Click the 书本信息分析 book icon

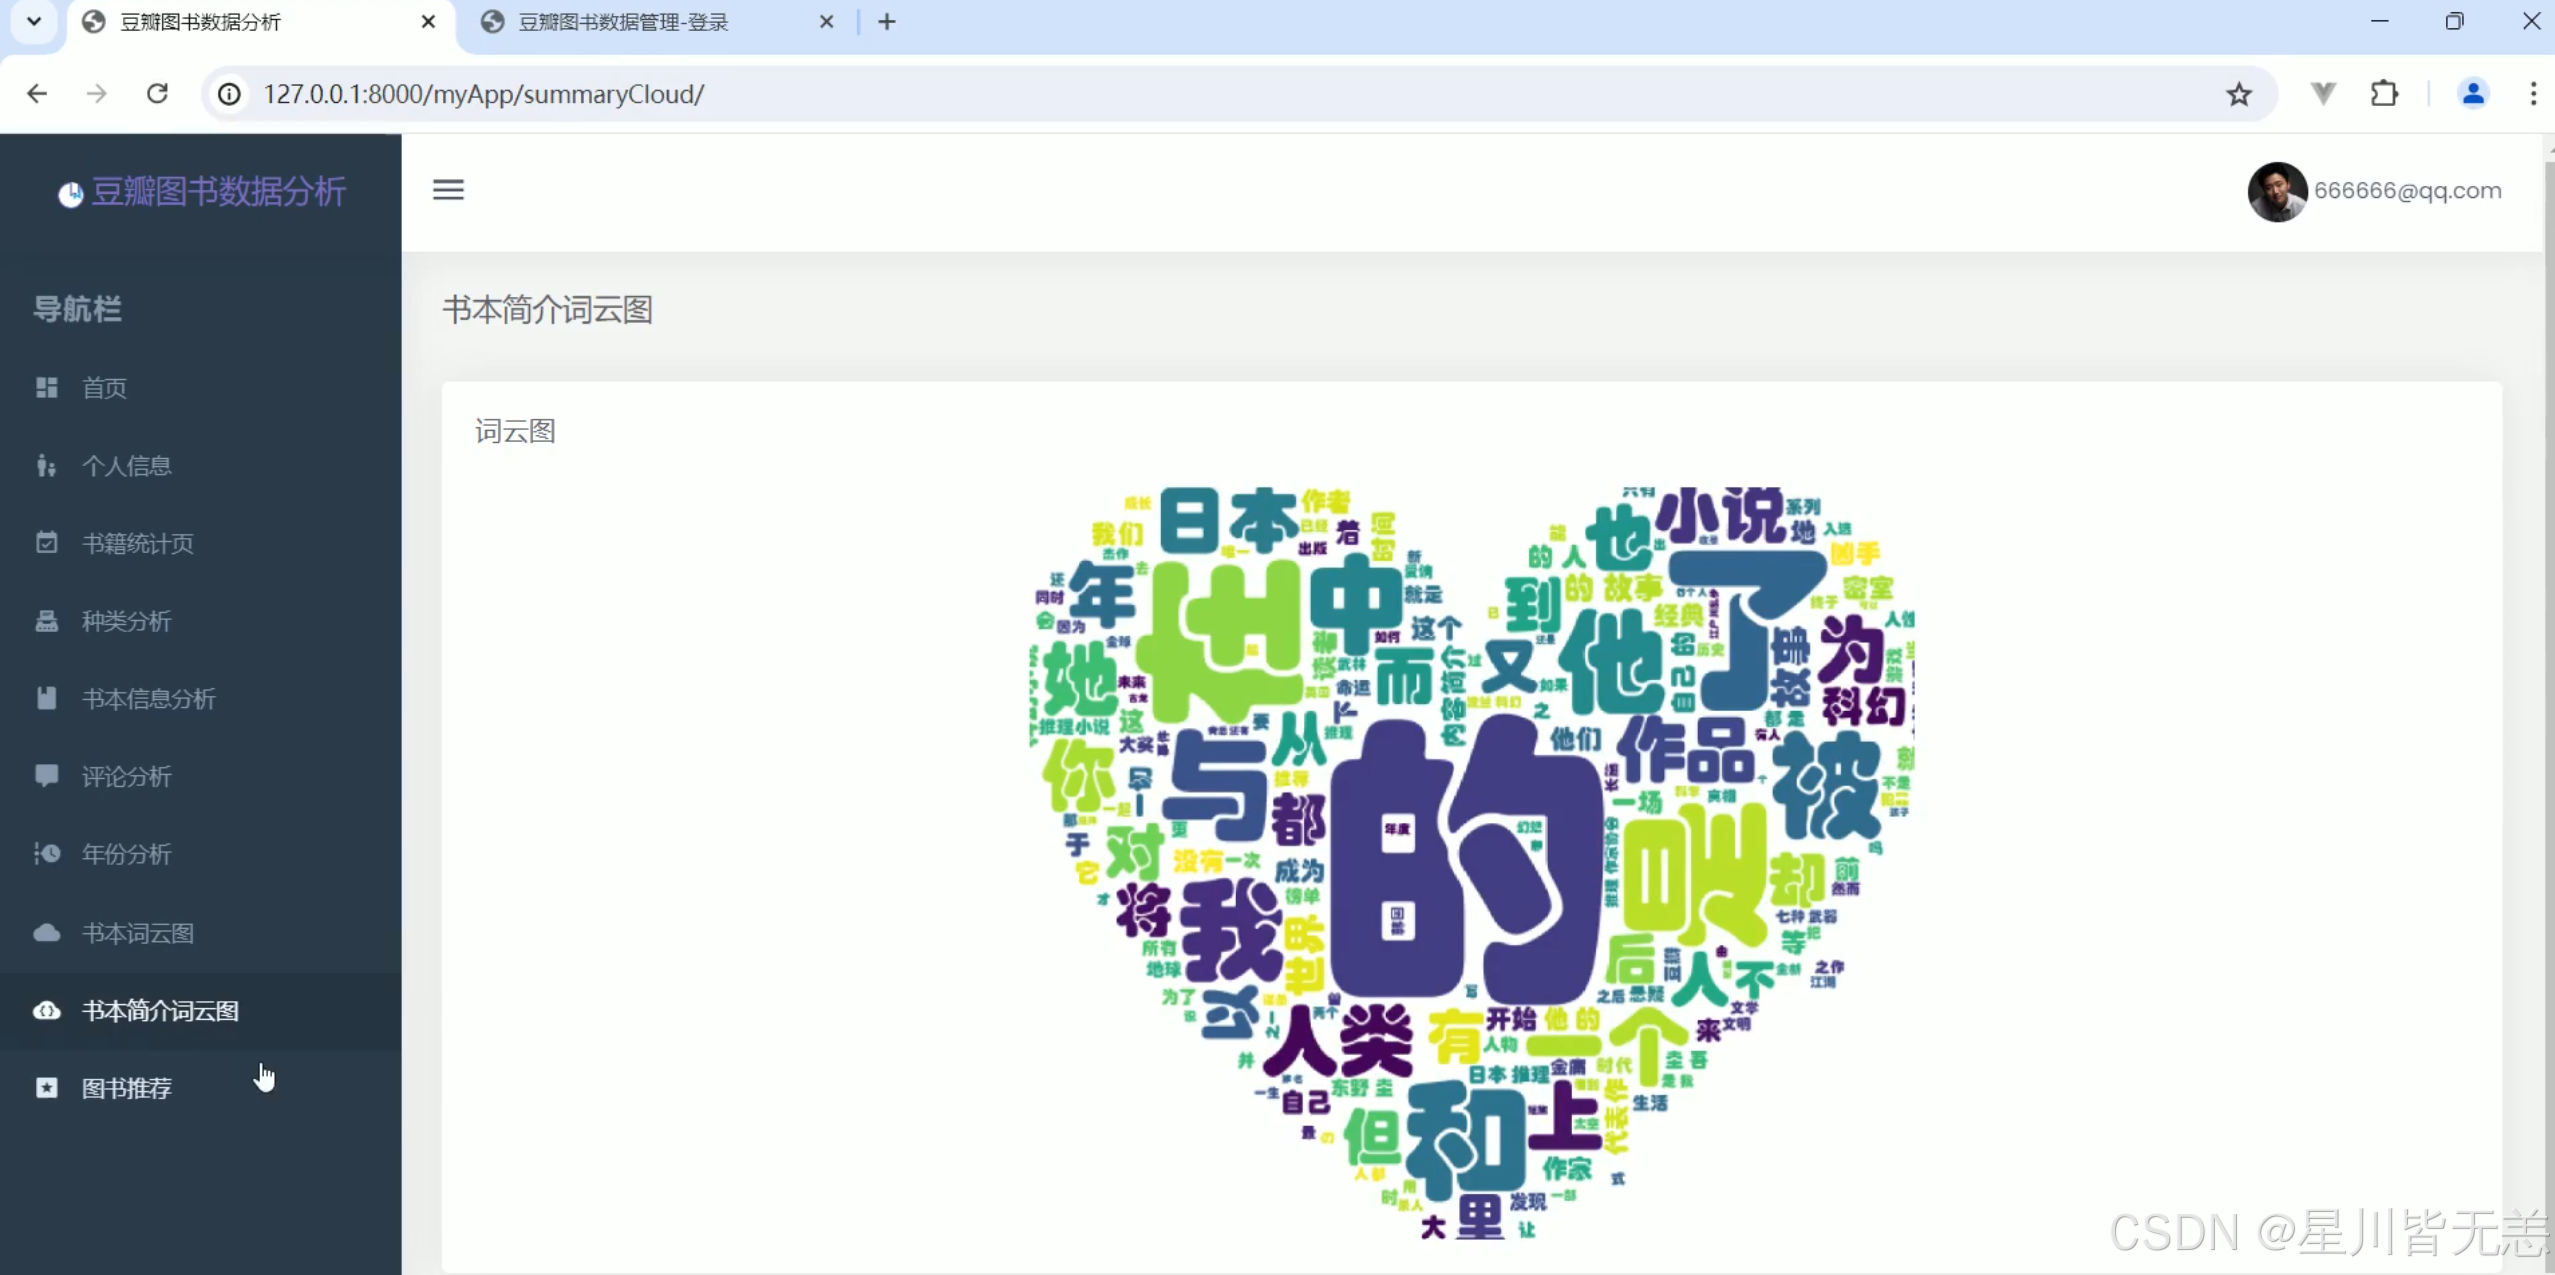(x=47, y=699)
